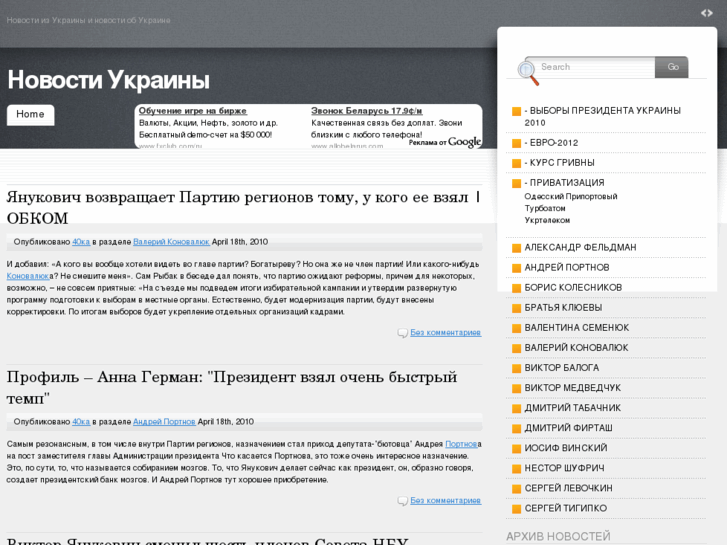The width and height of the screenshot is (727, 545).
Task: Open the ВИКТОР МЕДВЕДЧУК category
Action: (573, 388)
